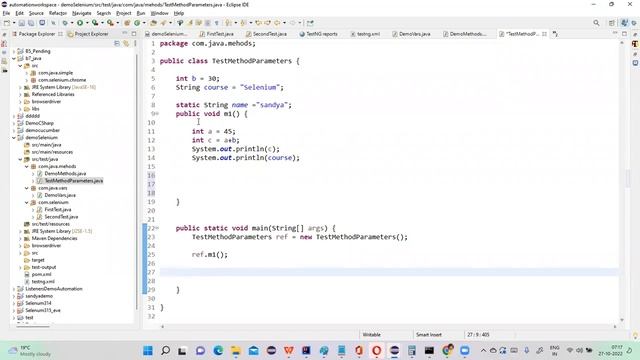
Task: Click the Save toolbar icon
Action: coord(22,23)
